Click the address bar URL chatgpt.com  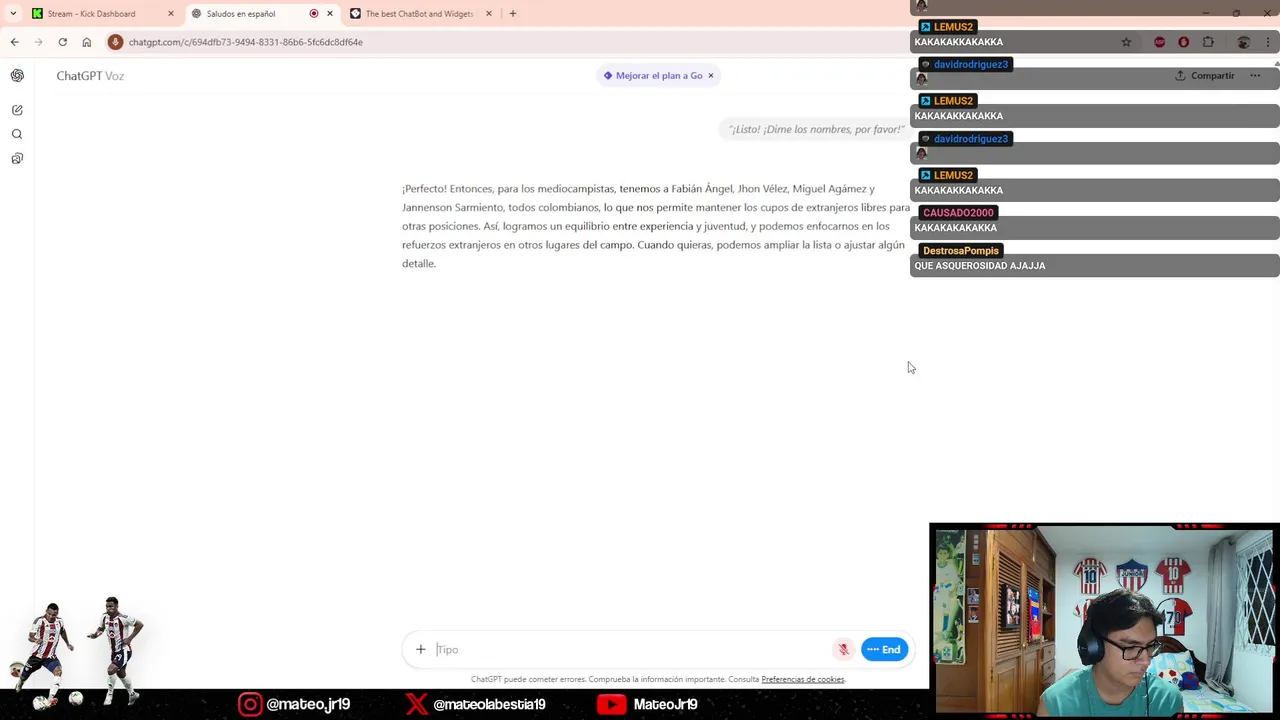click(246, 42)
